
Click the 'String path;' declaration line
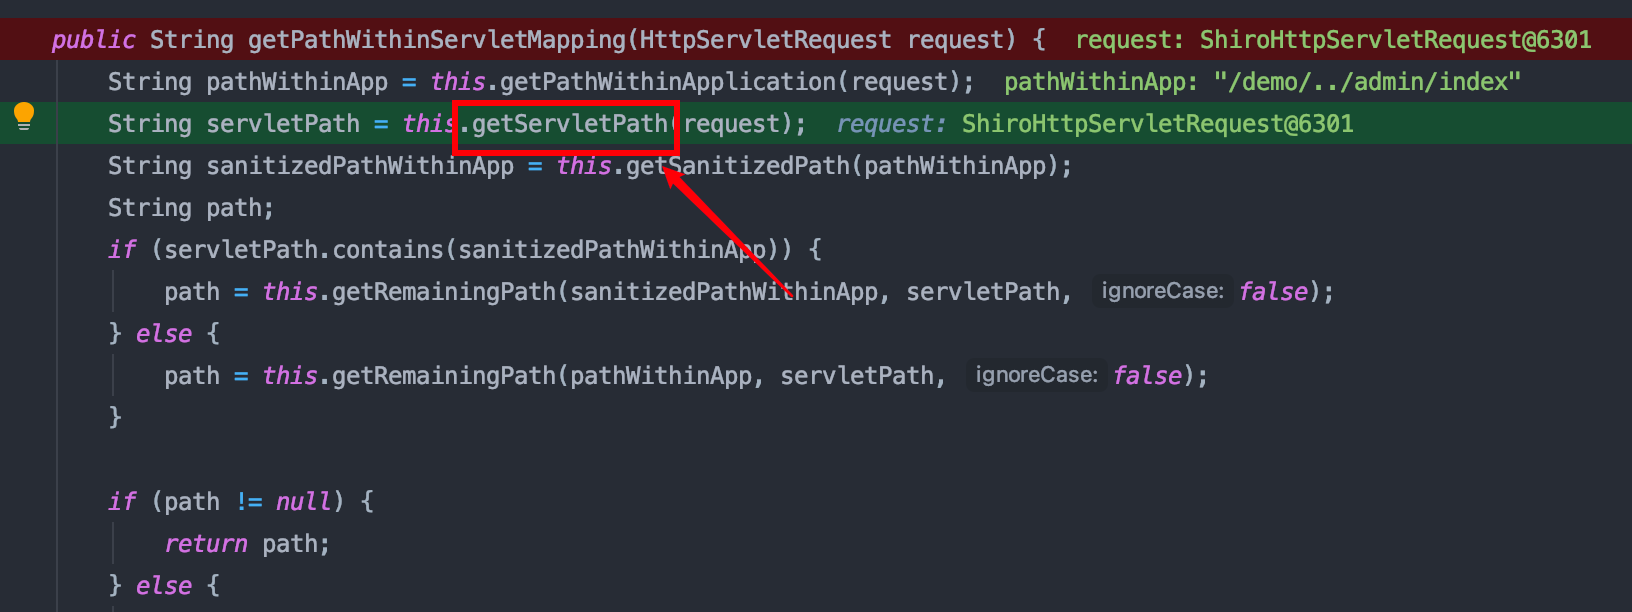coord(190,208)
